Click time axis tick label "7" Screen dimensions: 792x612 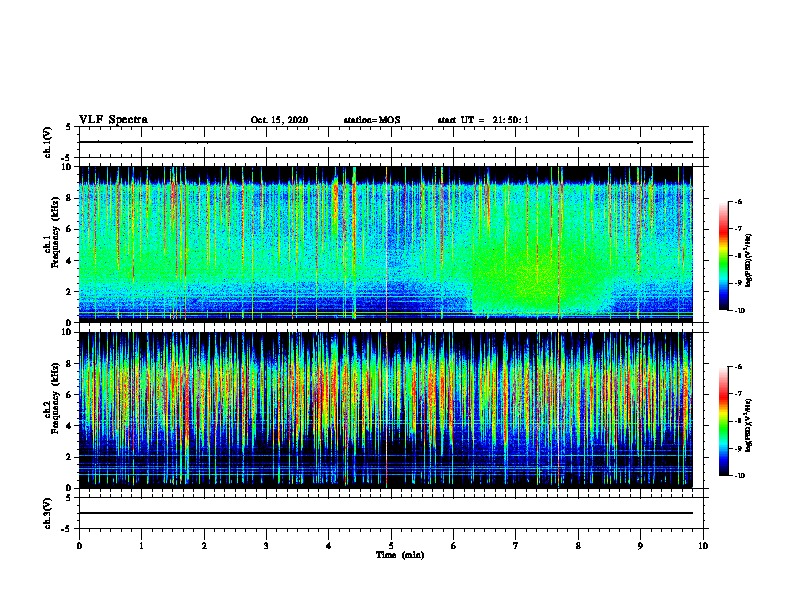(516, 546)
